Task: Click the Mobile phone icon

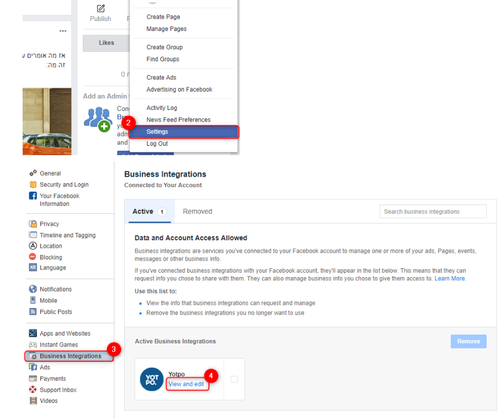Action: coord(33,300)
